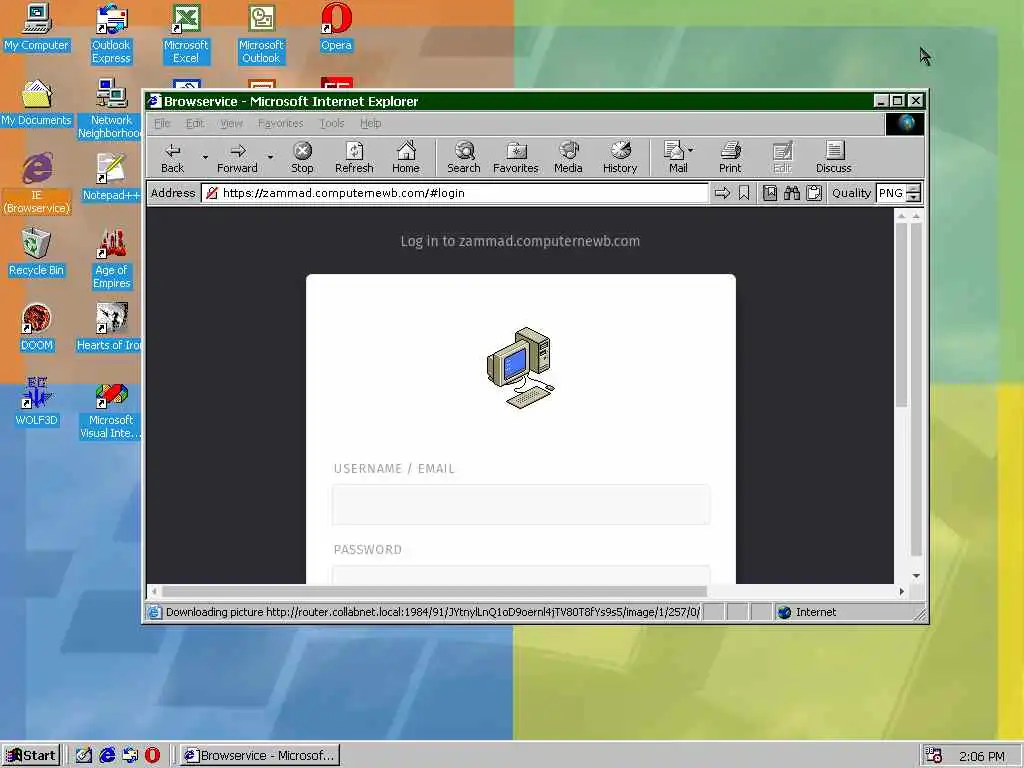Open the Back history dropdown arrow
Viewport: 1024px width, 768px height.
pos(205,157)
